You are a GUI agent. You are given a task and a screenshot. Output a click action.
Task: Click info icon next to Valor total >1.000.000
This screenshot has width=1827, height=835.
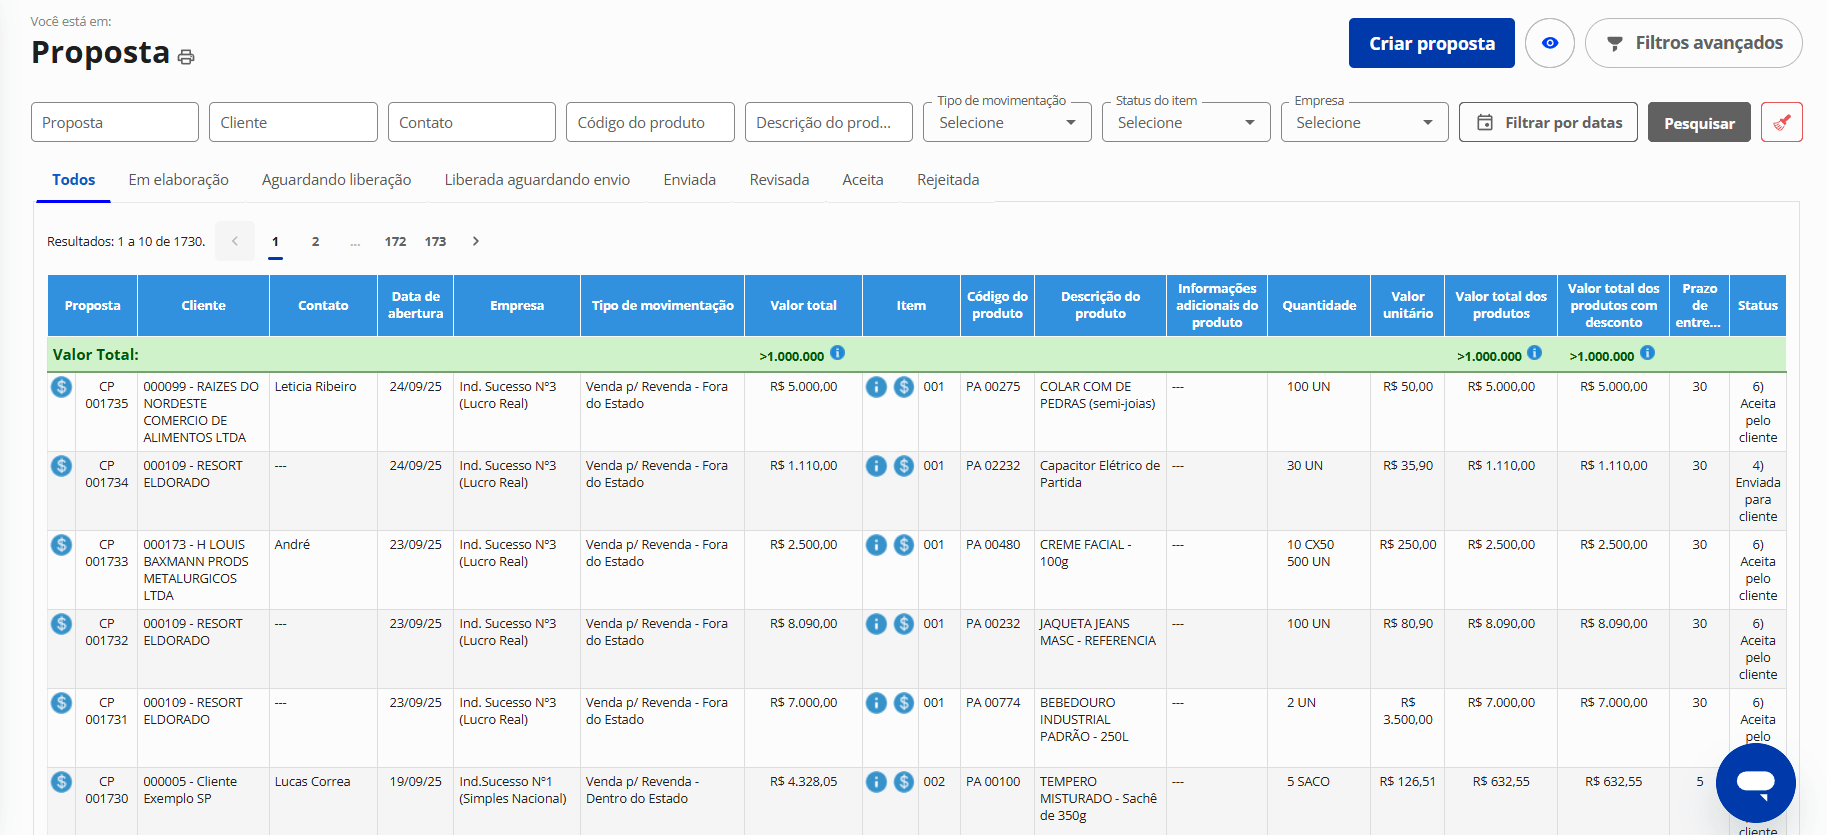838,353
